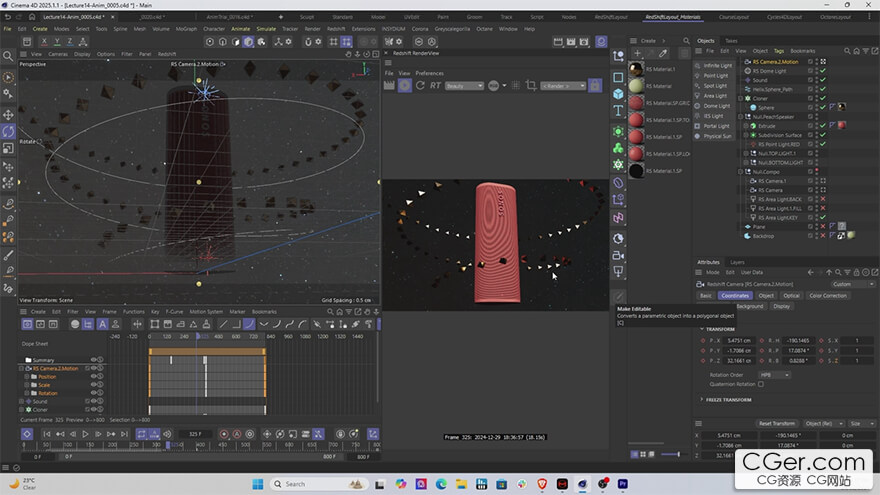This screenshot has width=880, height=495.
Task: Toggle Backdrop object enable state
Action: pyautogui.click(x=823, y=236)
